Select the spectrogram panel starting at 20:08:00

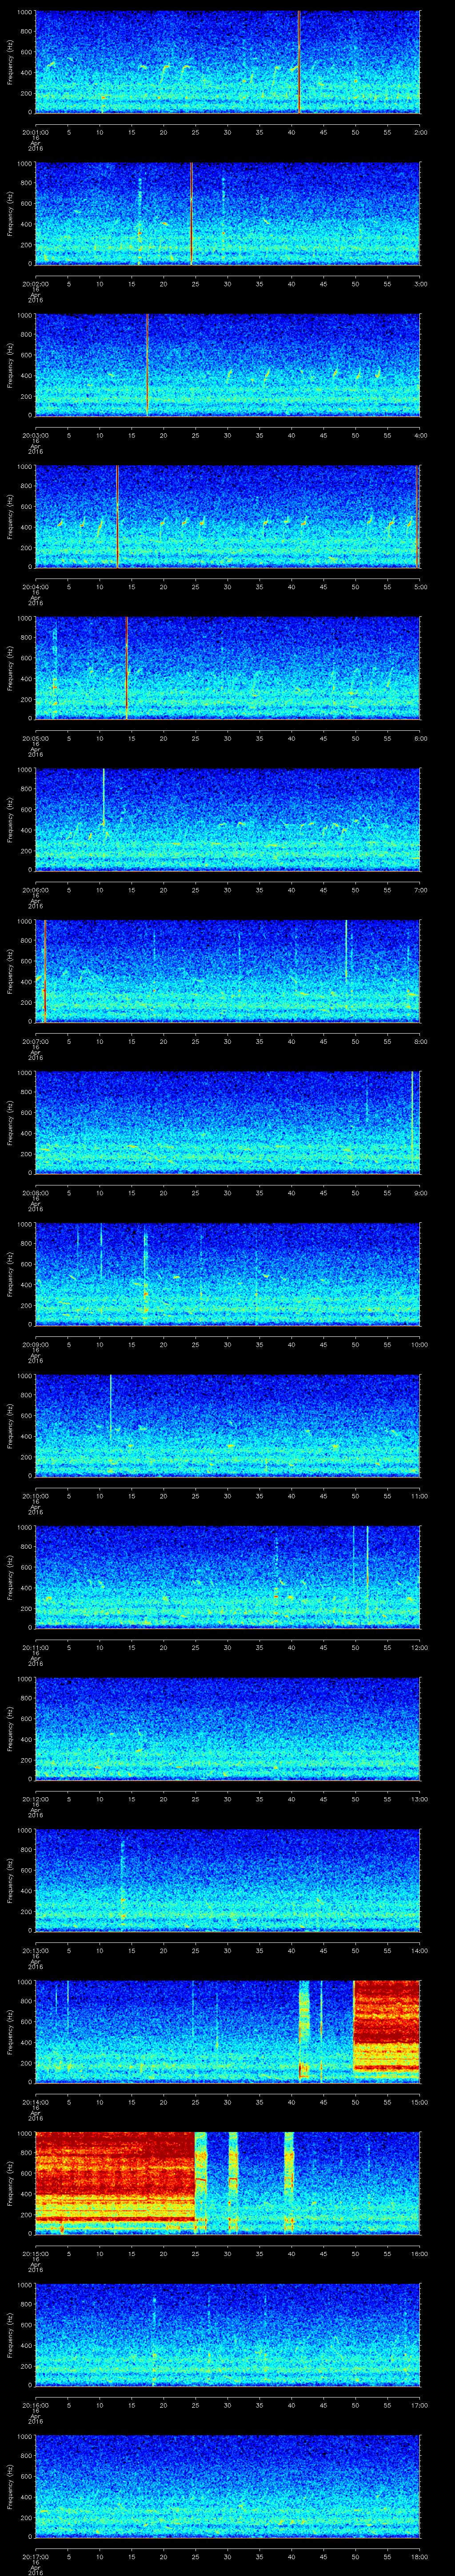[227, 1122]
